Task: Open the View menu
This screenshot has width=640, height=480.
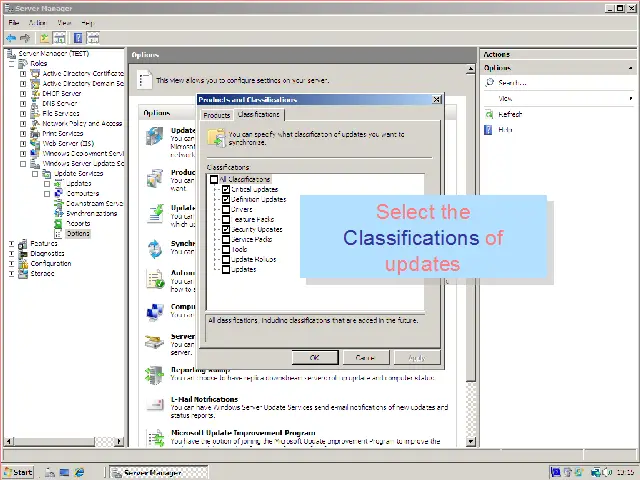Action: (x=64, y=22)
